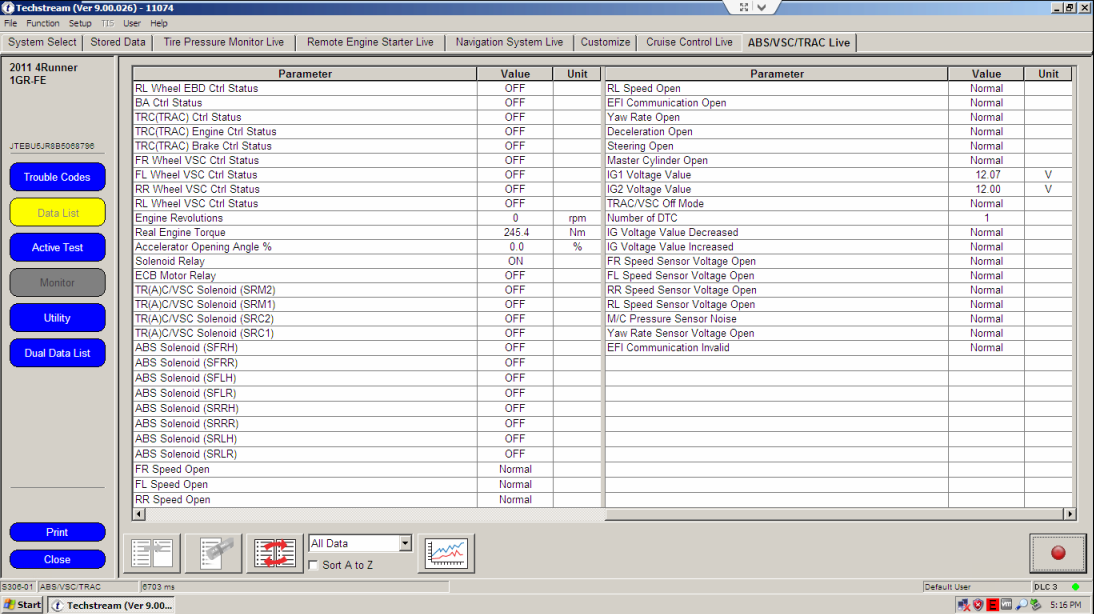This screenshot has width=1094, height=614.
Task: Click Techstream taskbar button
Action: pos(112,605)
